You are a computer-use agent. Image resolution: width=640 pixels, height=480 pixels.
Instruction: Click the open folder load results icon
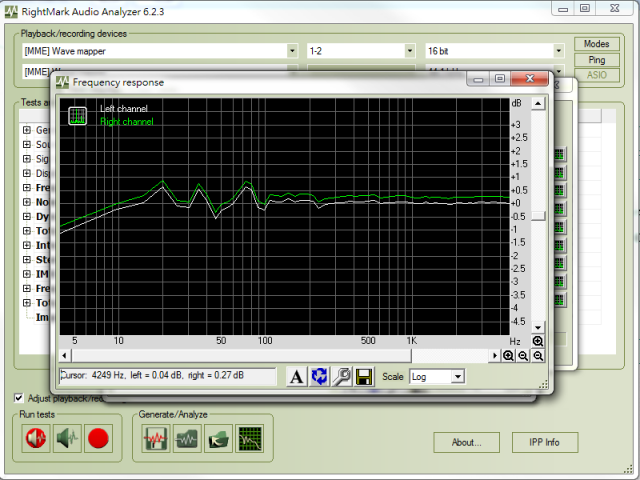pyautogui.click(x=218, y=438)
